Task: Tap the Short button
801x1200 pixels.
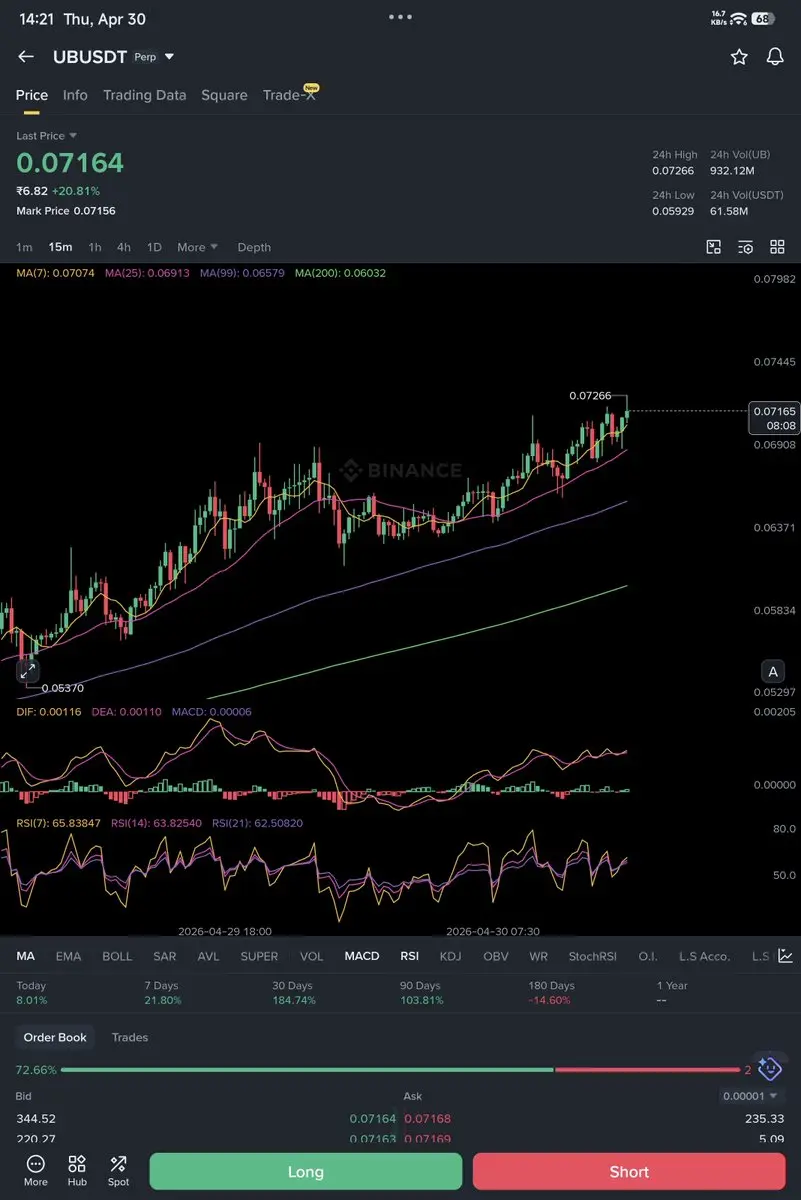Action: [x=629, y=1171]
